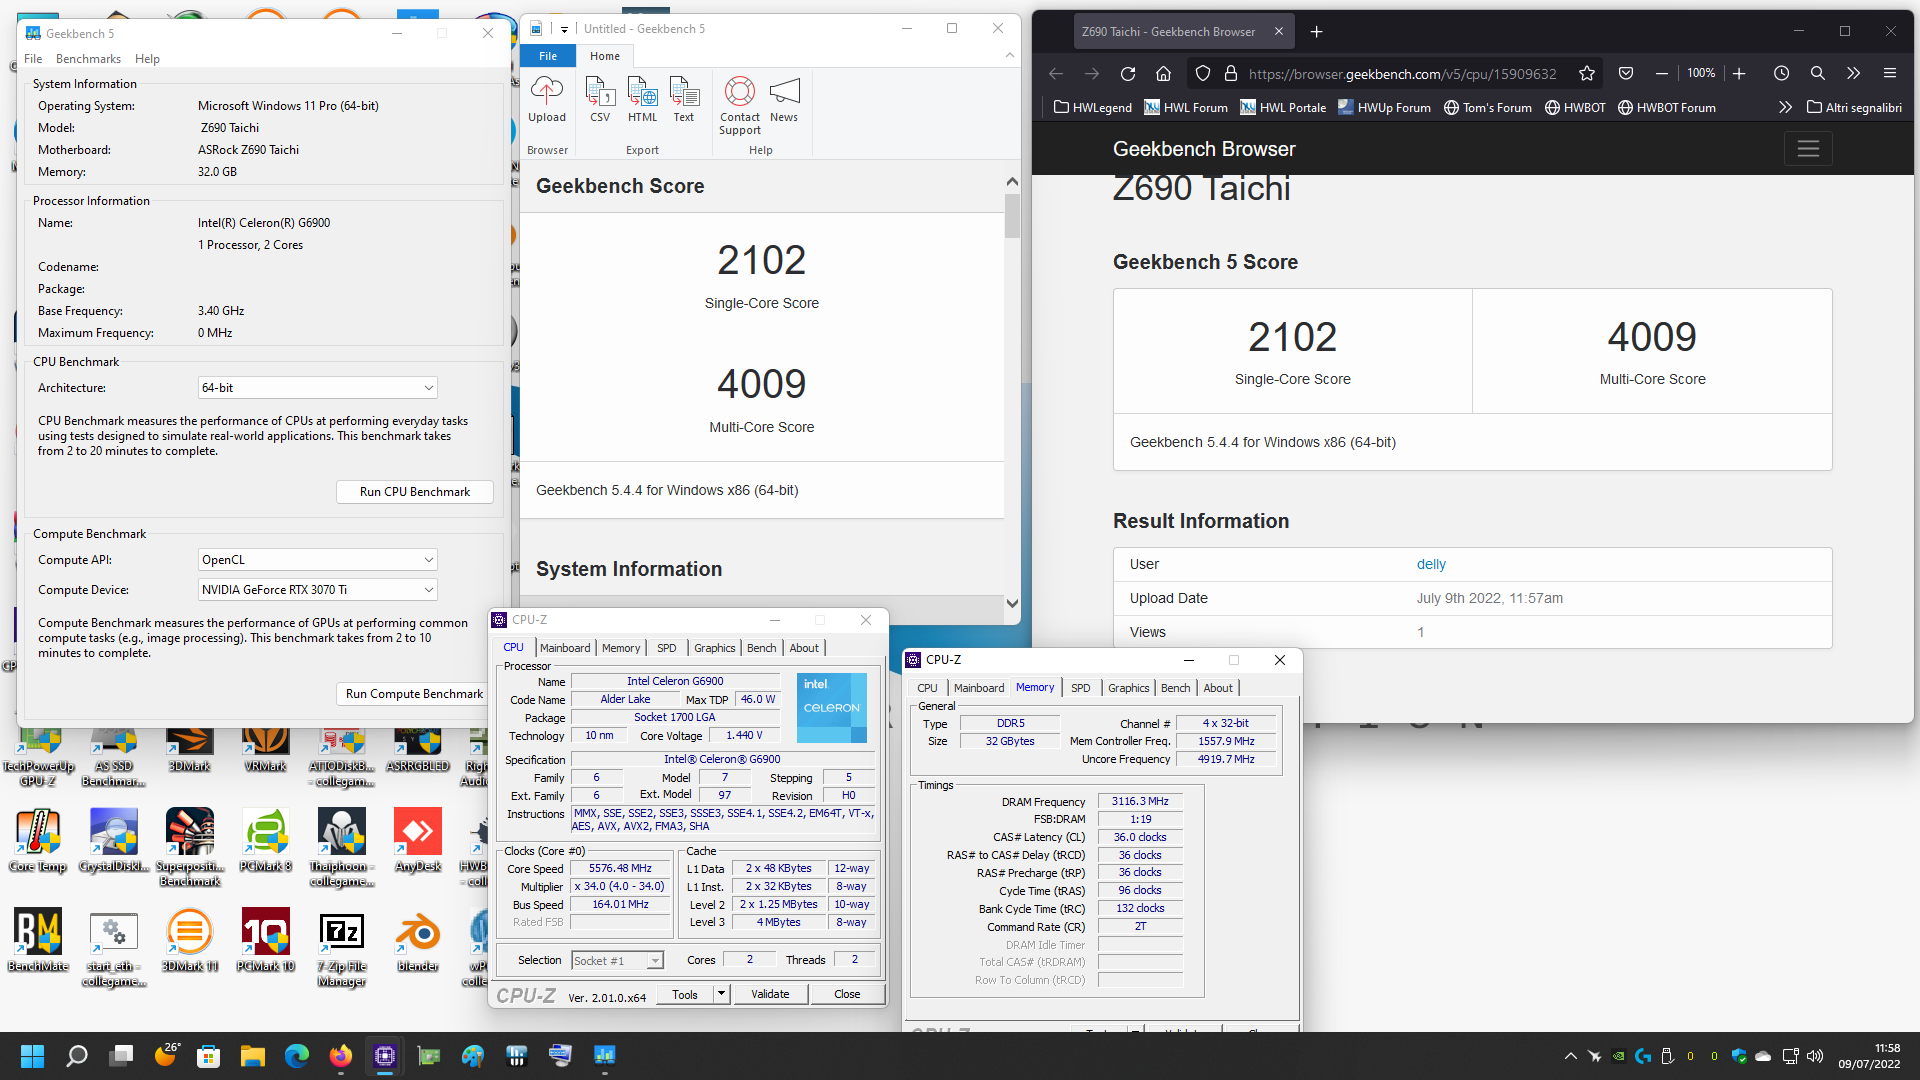Open the File tab in Geekbench results

click(x=548, y=56)
